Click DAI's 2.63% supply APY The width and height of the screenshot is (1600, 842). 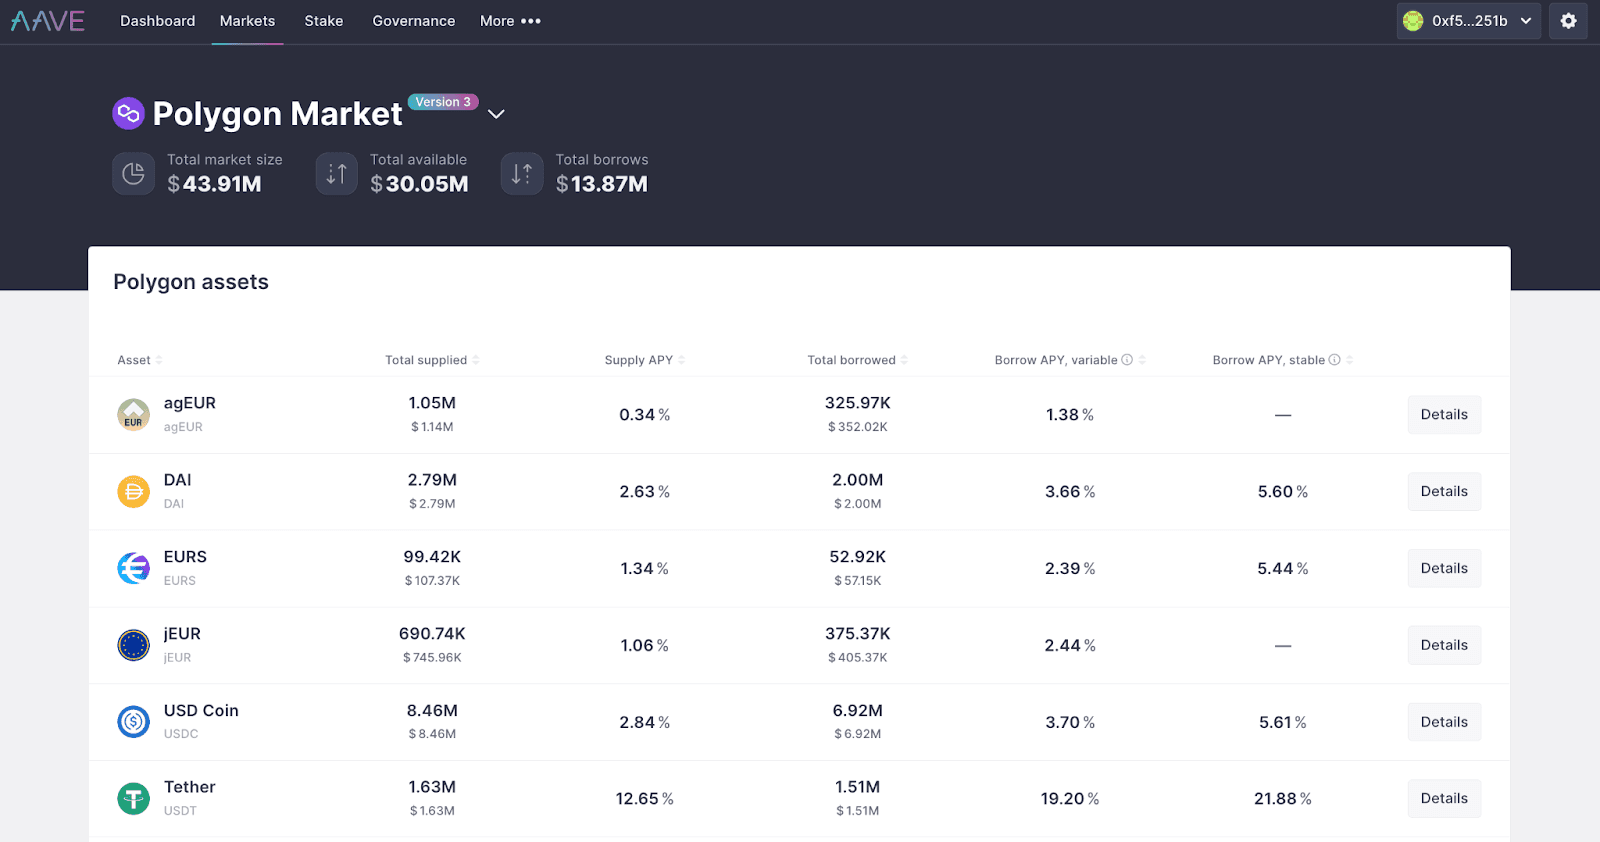point(644,491)
